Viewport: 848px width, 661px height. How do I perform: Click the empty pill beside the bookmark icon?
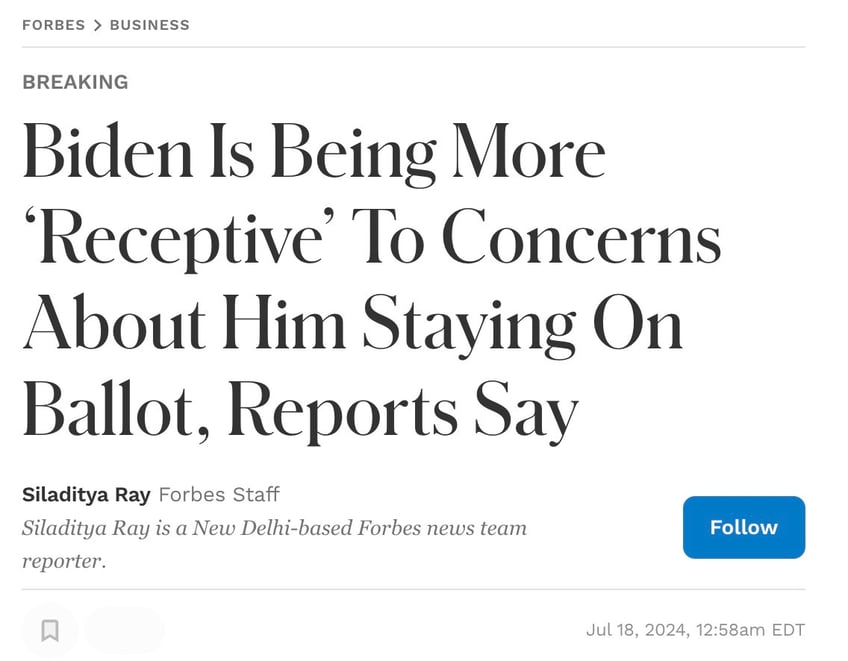124,630
